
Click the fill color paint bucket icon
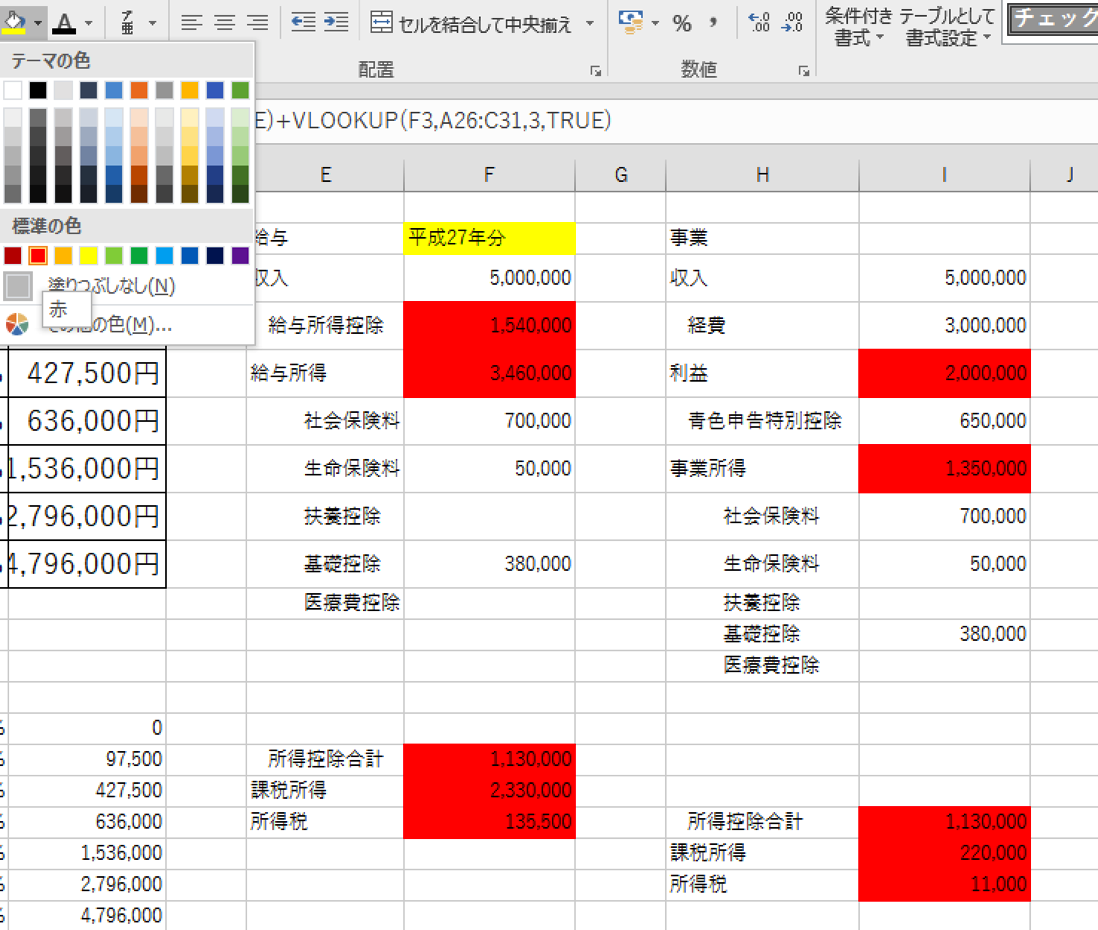tap(14, 23)
